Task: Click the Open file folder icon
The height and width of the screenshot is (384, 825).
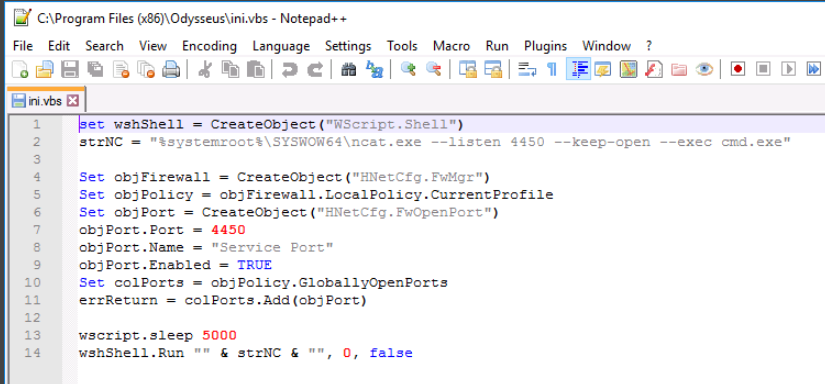Action: pos(45,69)
